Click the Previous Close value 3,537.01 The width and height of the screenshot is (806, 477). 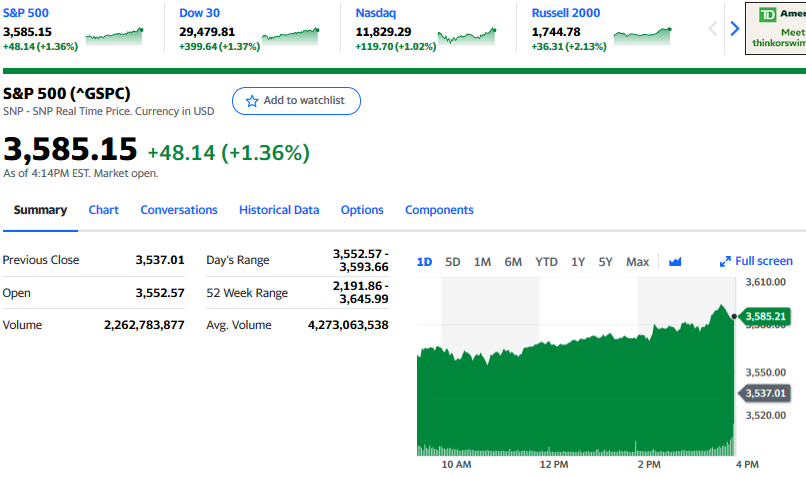160,260
